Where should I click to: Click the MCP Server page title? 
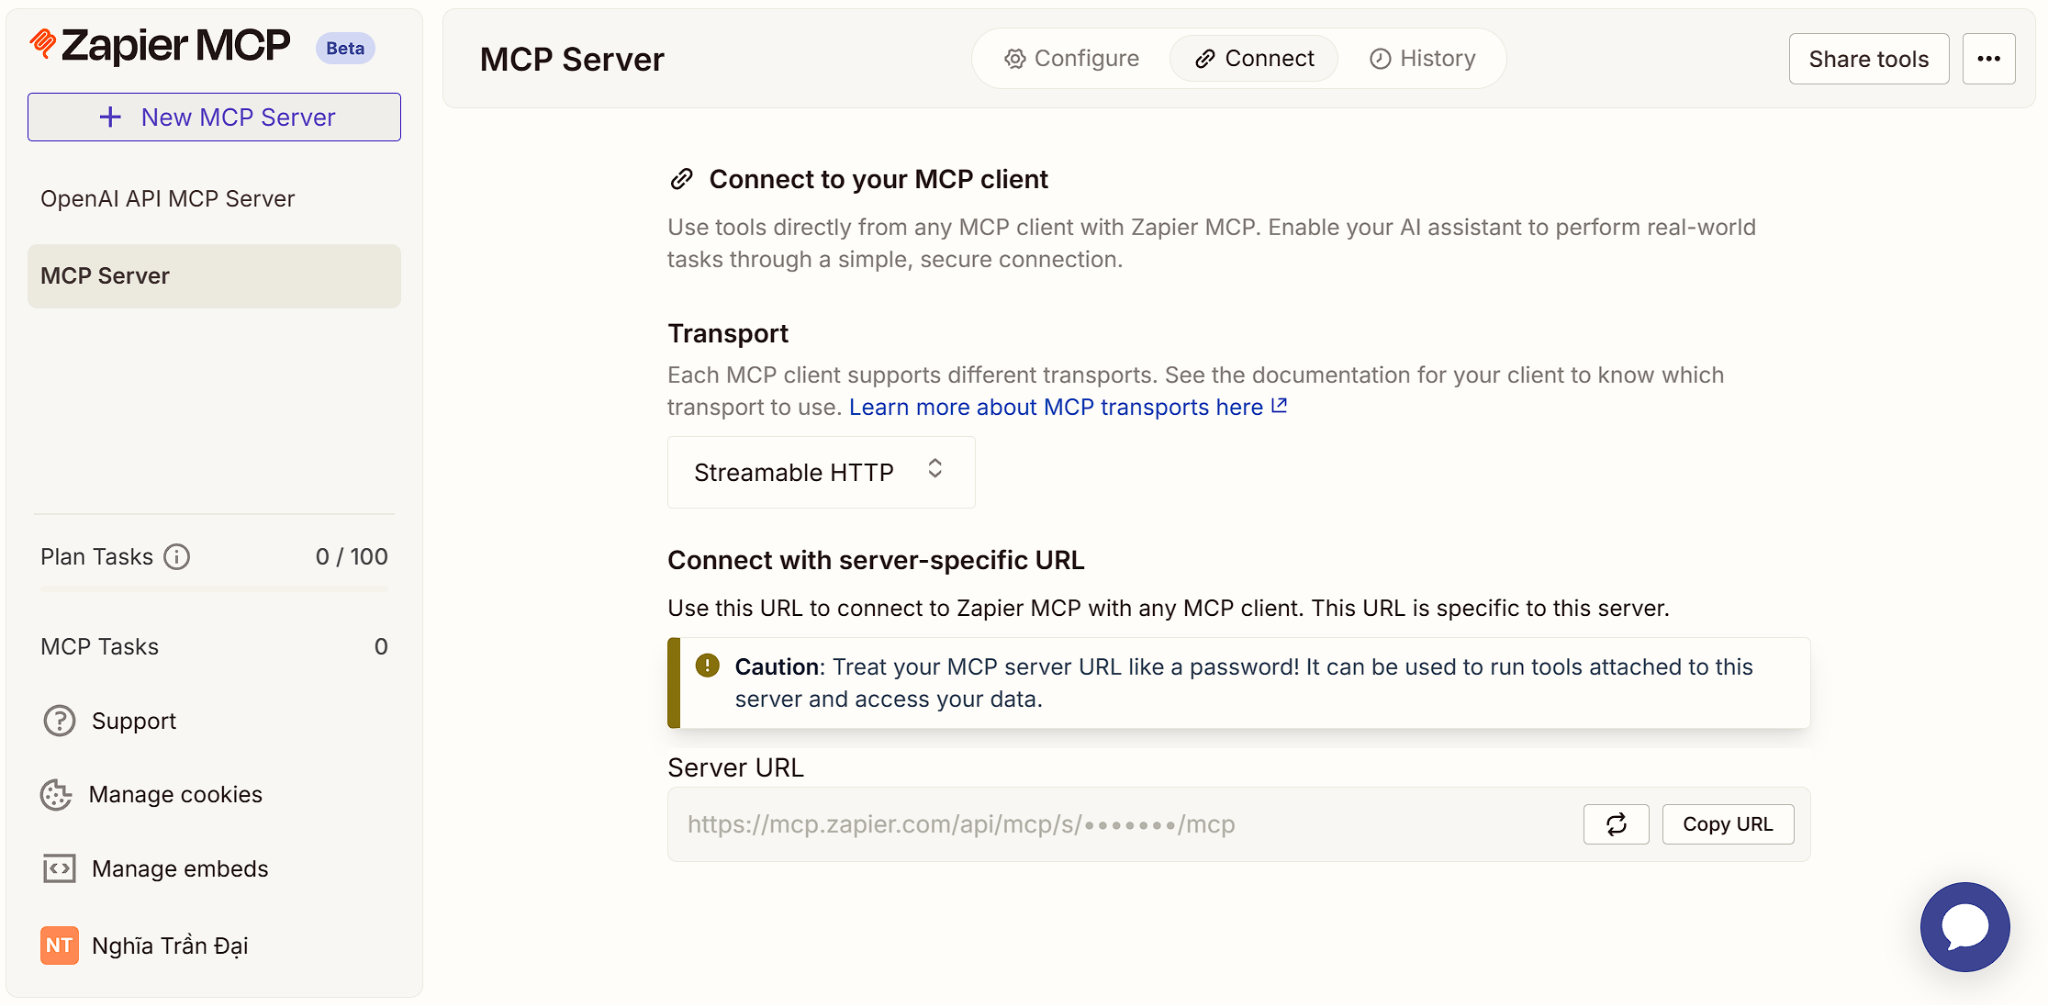tap(572, 59)
